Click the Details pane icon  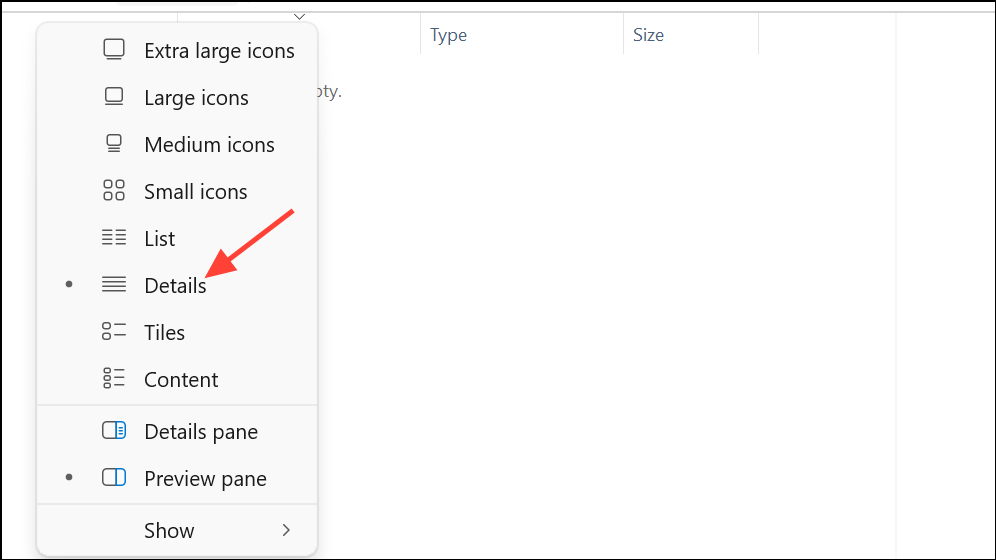[114, 431]
